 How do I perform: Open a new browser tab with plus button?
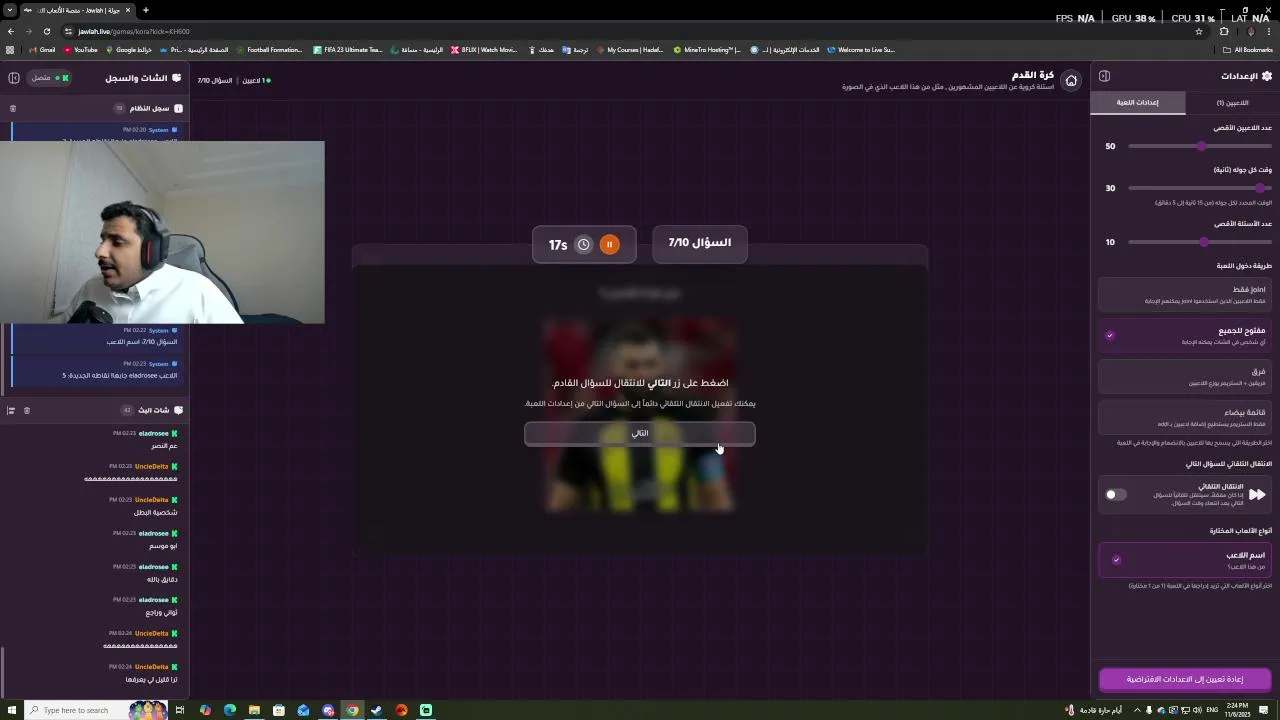tap(145, 10)
